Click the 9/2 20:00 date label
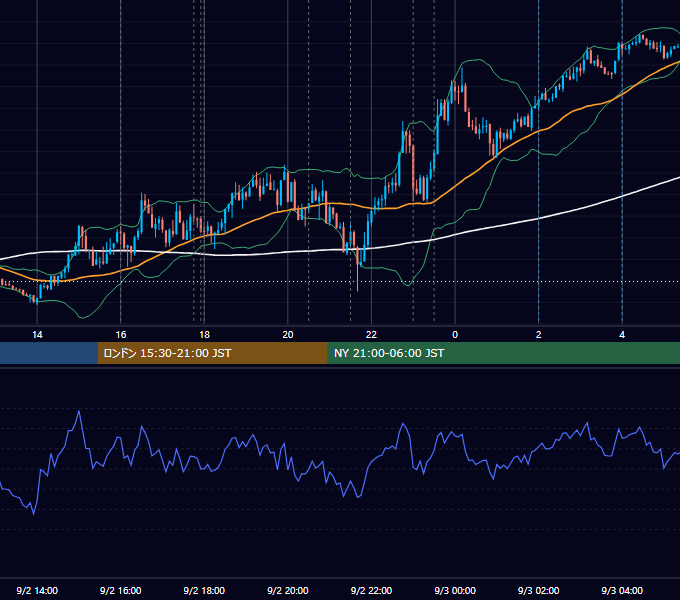The width and height of the screenshot is (680, 600). click(x=288, y=590)
